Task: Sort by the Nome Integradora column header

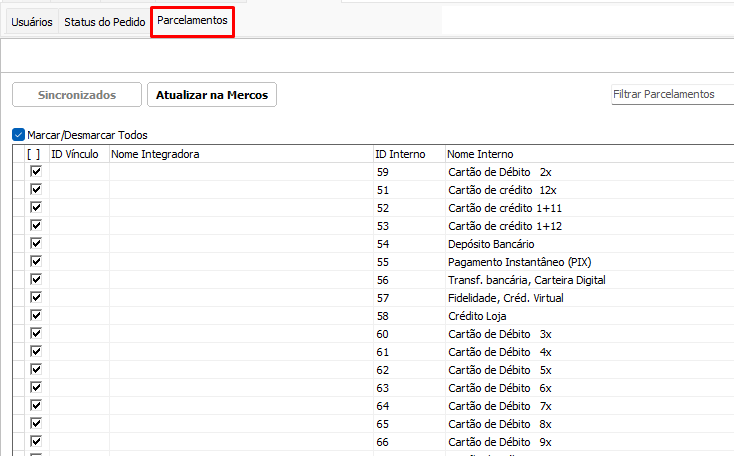Action: 155,154
